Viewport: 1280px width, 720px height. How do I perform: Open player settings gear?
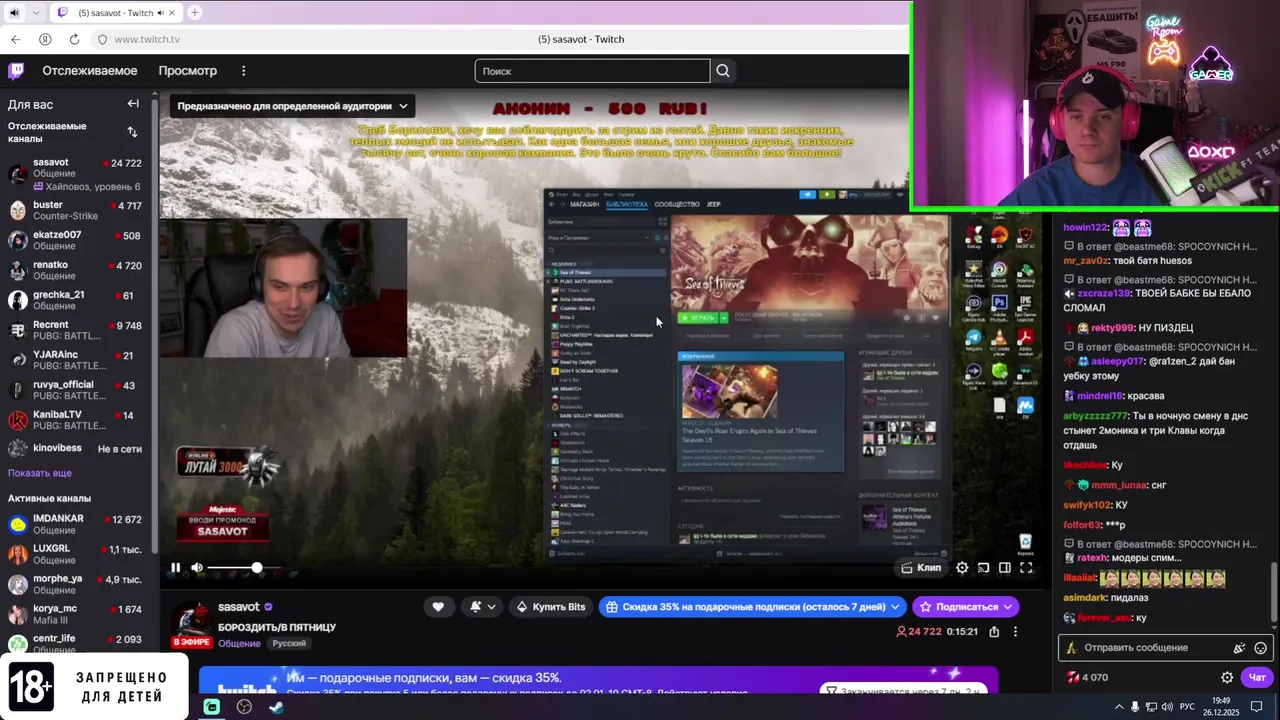[x=962, y=567]
